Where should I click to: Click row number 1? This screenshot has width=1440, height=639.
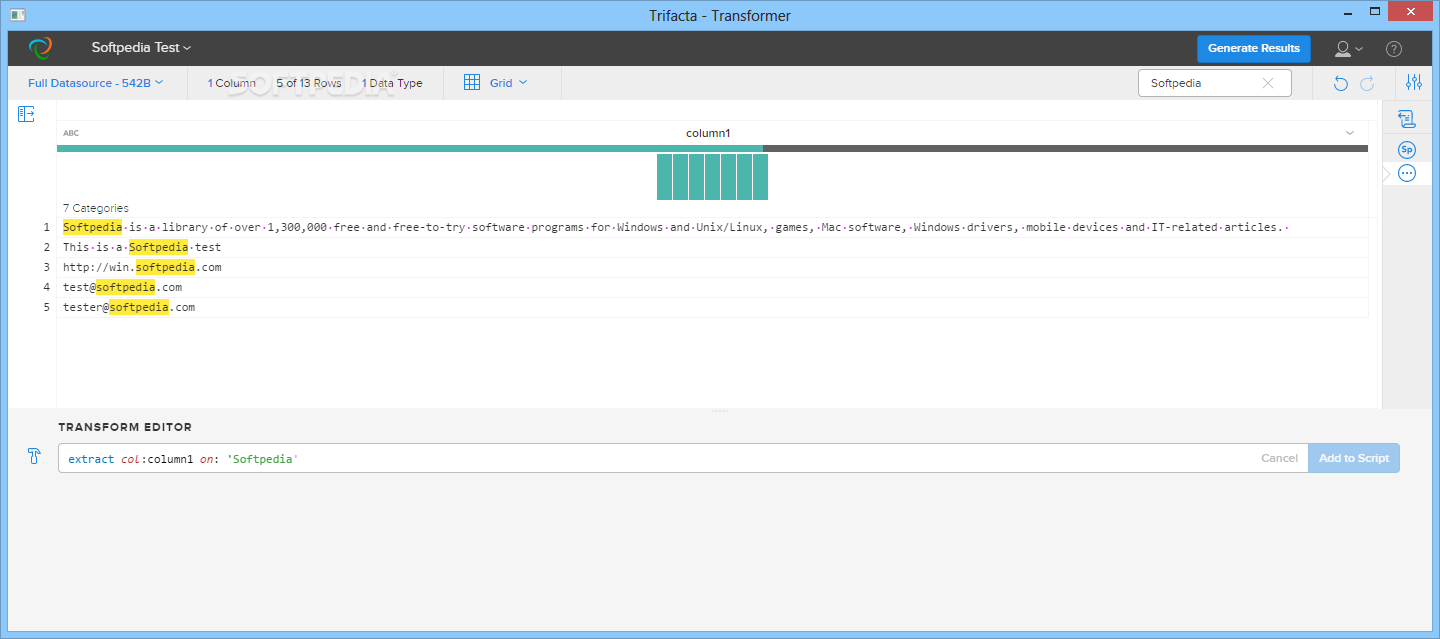pyautogui.click(x=46, y=227)
